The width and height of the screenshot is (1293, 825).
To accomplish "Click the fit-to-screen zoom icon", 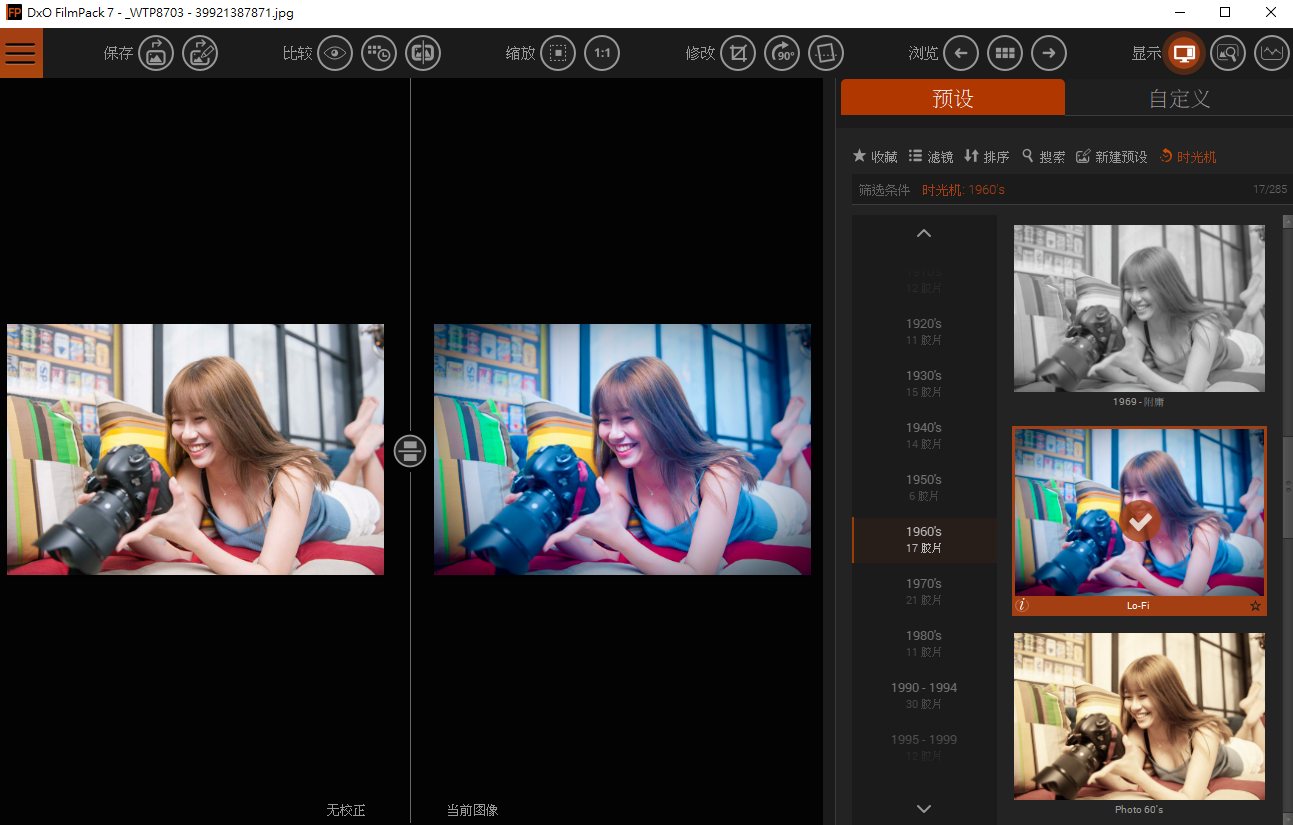I will [x=558, y=53].
